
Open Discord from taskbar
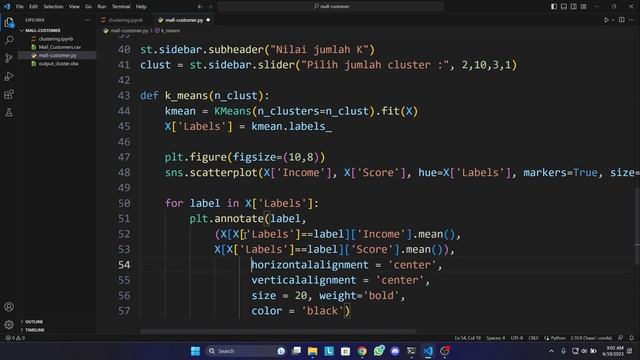click(395, 351)
